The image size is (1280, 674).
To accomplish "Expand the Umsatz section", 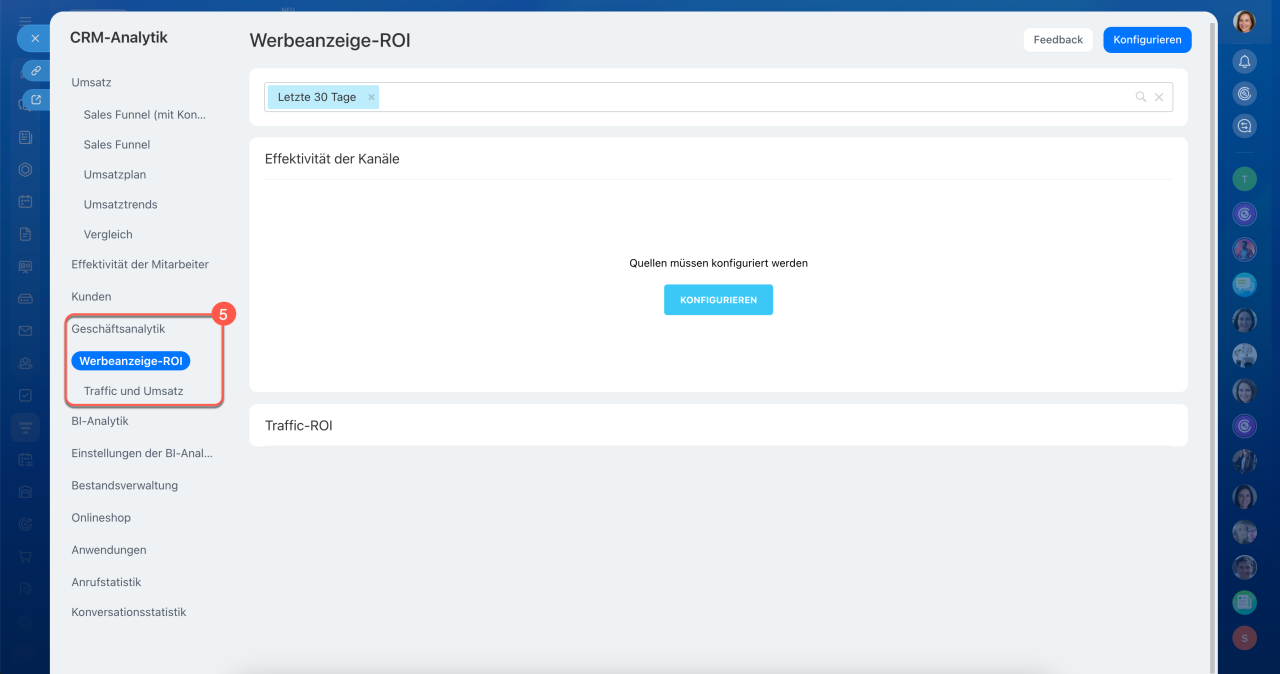I will tap(91, 82).
